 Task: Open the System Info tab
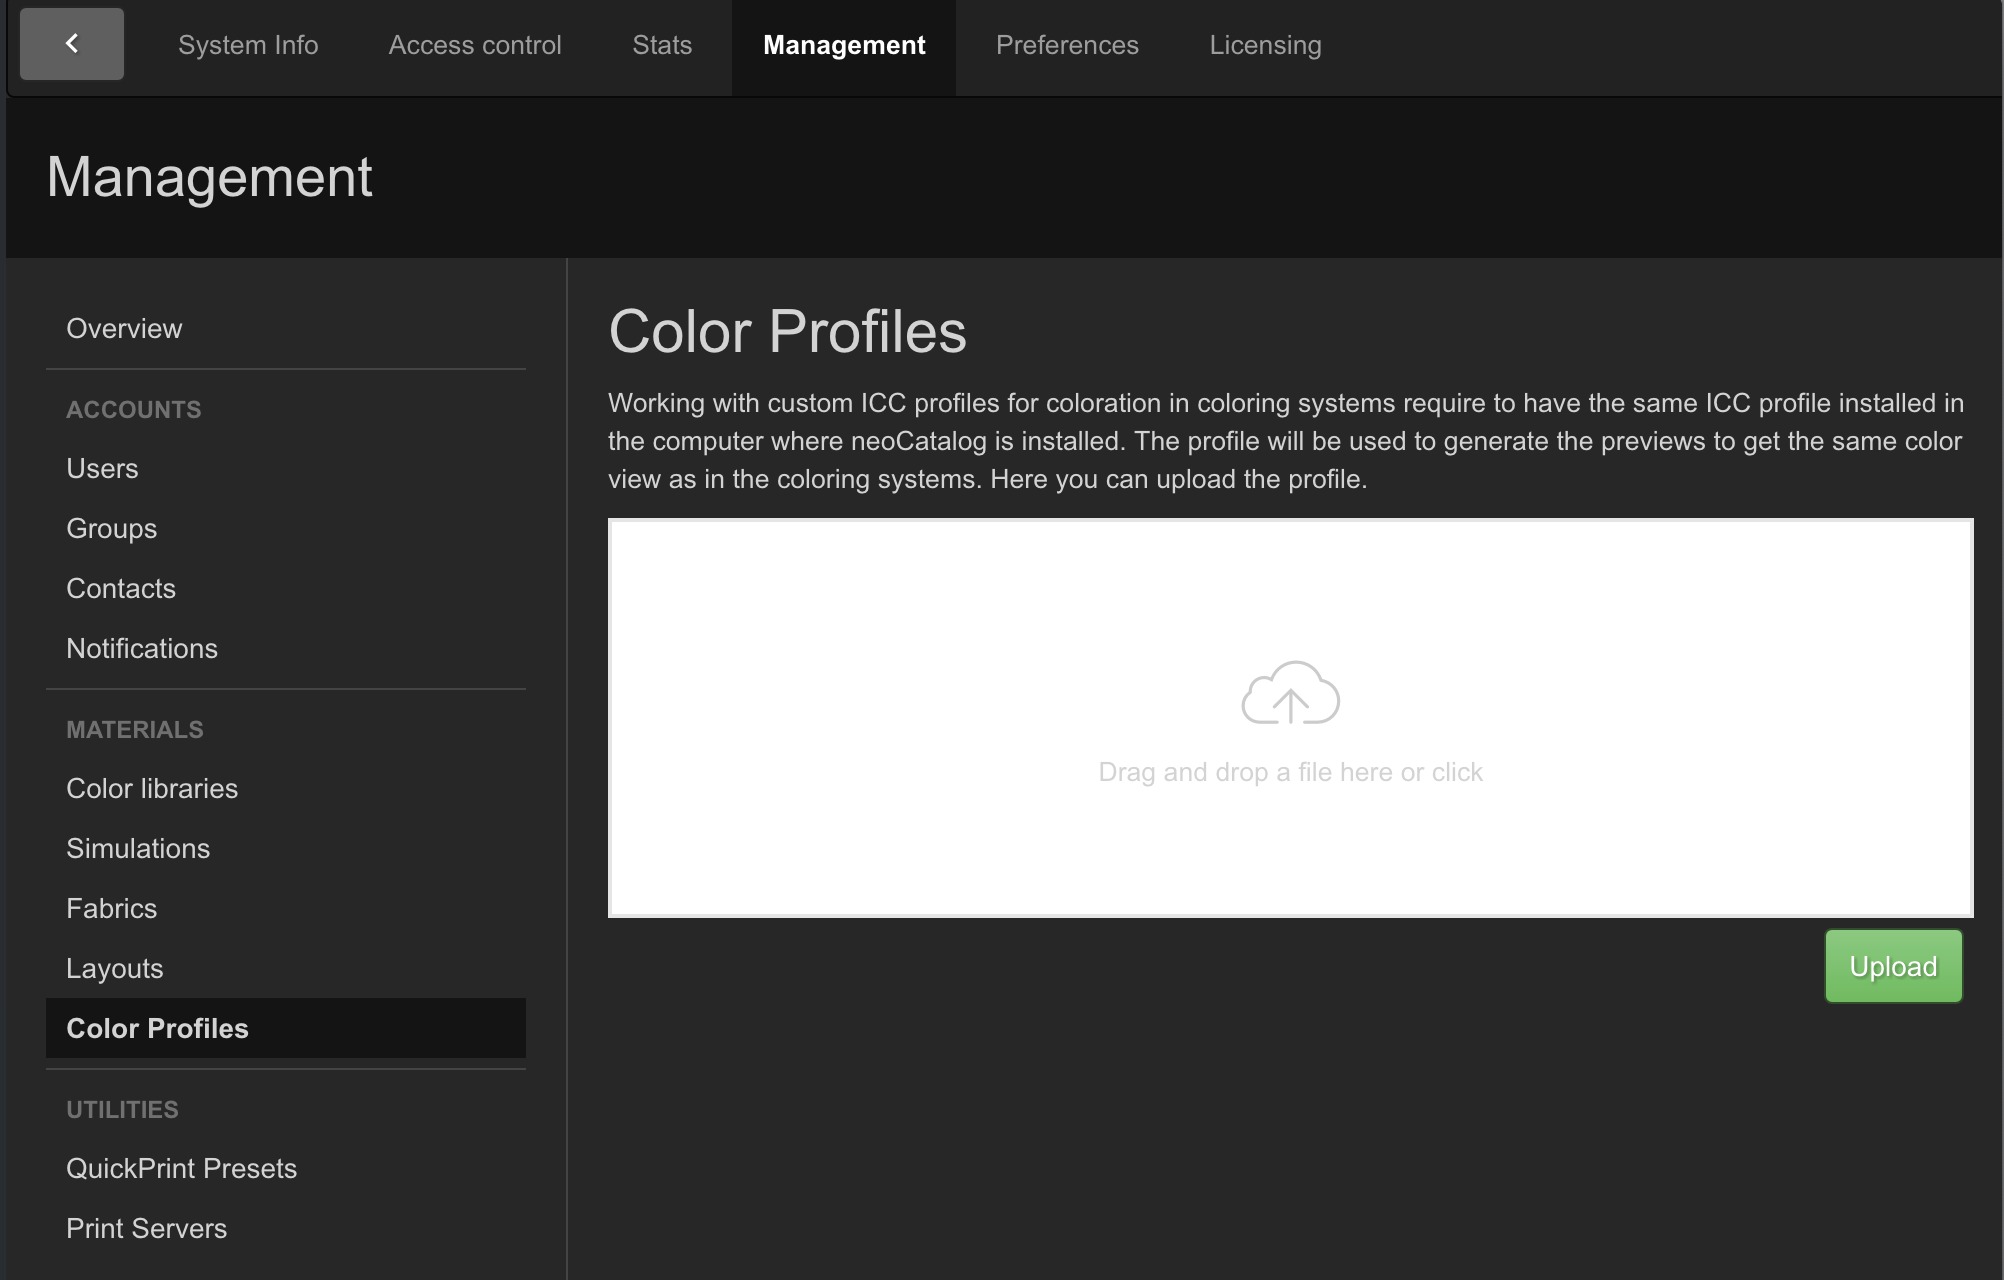248,45
